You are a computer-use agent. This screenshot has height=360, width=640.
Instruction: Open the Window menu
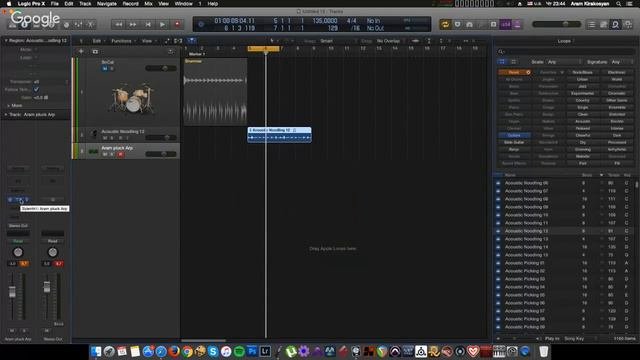click(184, 4)
